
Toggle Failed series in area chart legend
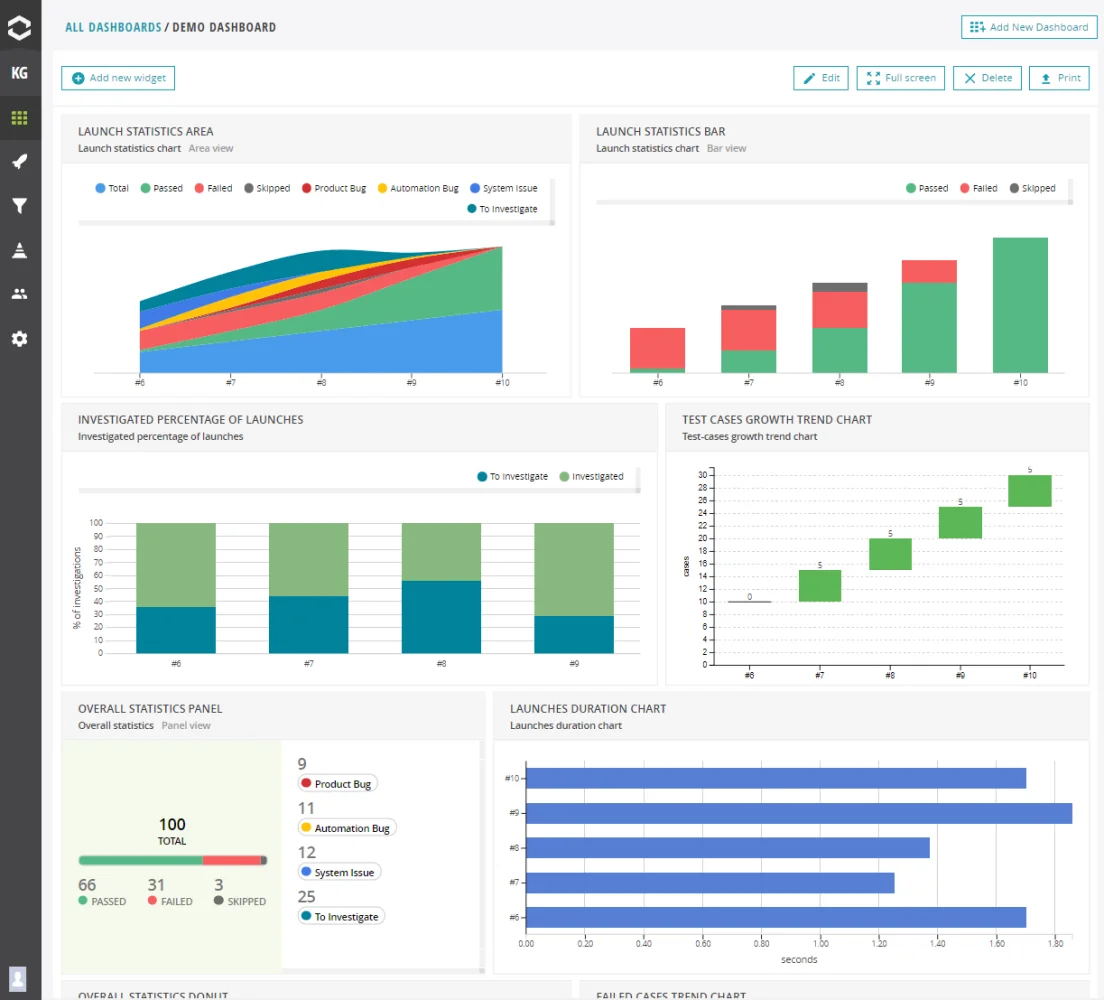point(213,188)
